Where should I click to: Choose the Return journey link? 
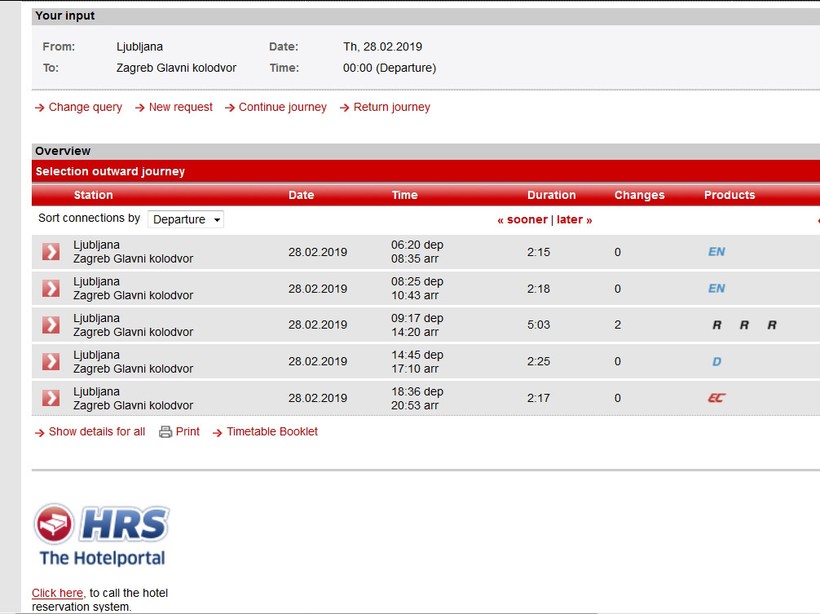pyautogui.click(x=391, y=107)
